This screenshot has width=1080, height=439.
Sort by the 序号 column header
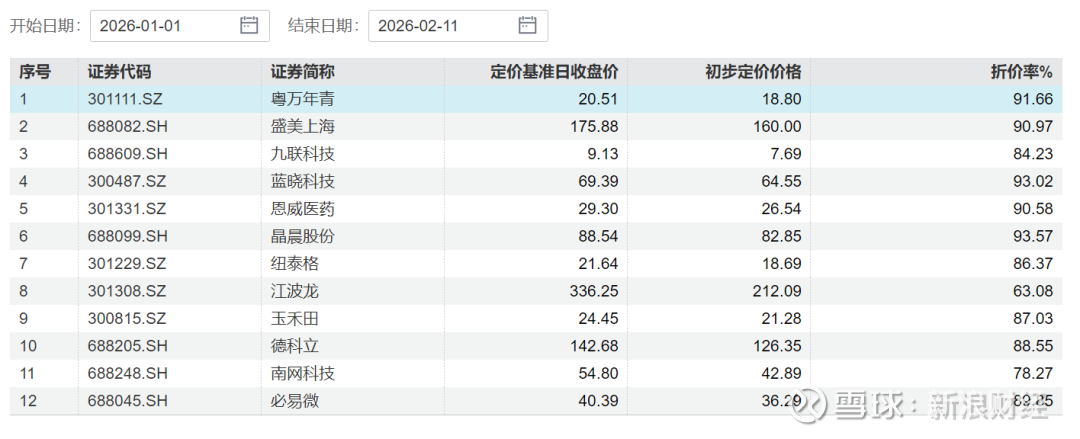click(x=35, y=72)
